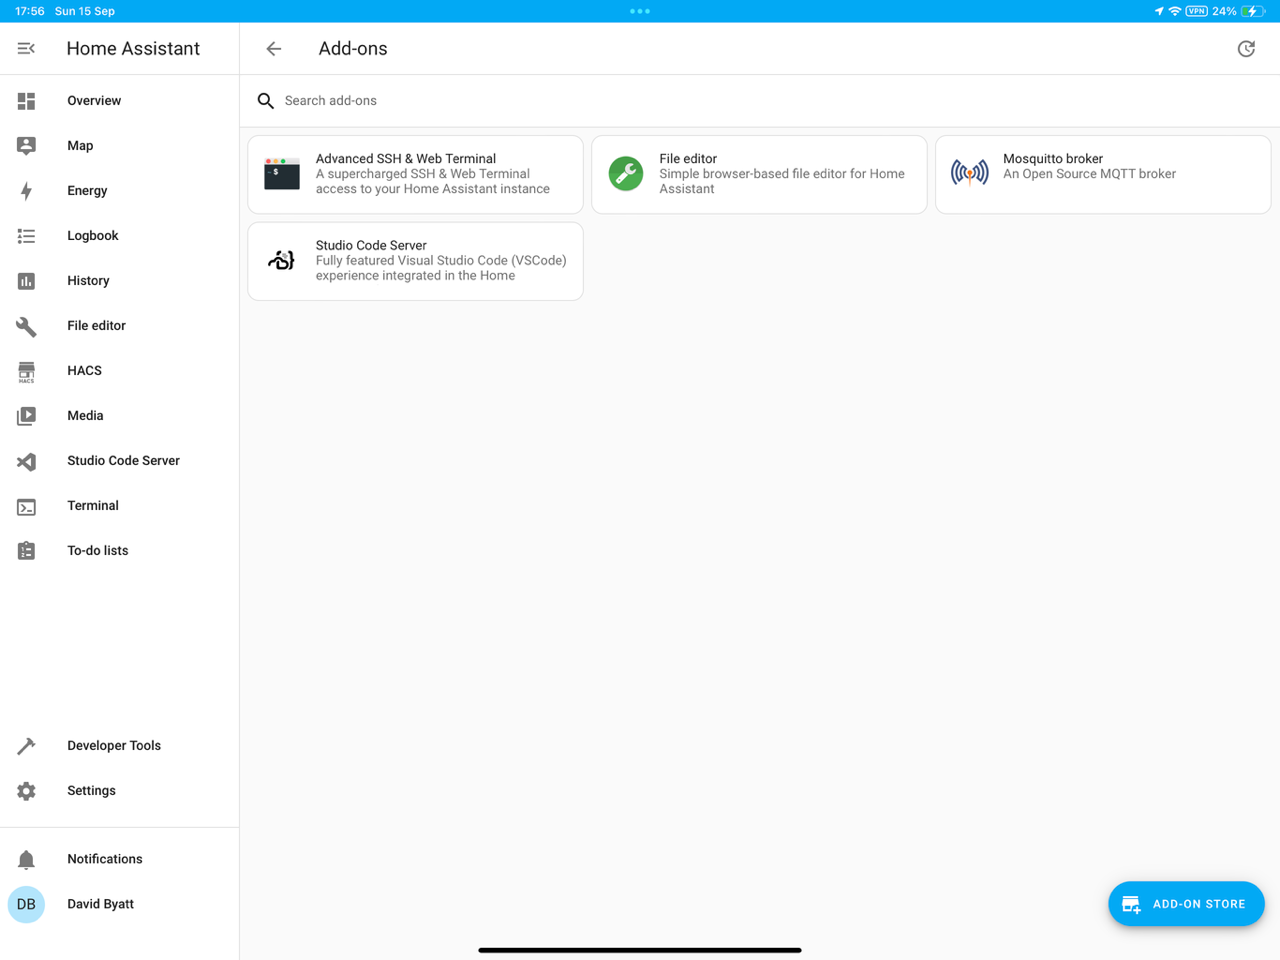Image resolution: width=1280 pixels, height=960 pixels.
Task: Open HACS from the sidebar
Action: point(120,371)
